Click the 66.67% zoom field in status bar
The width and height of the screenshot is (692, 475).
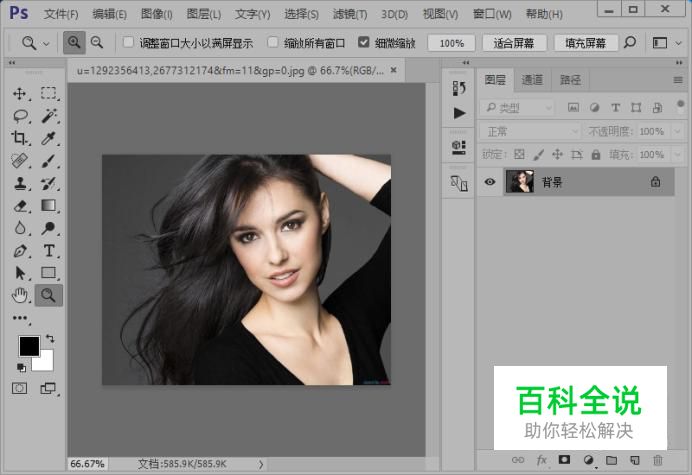point(88,464)
